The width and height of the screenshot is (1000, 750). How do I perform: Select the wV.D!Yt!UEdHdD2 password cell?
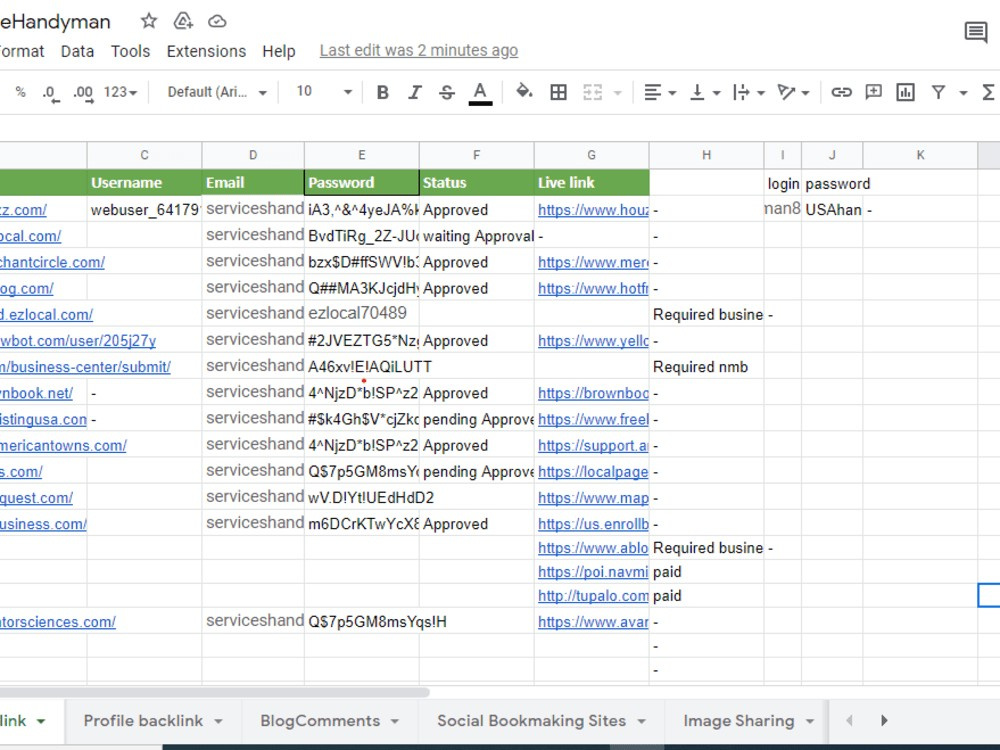click(362, 497)
